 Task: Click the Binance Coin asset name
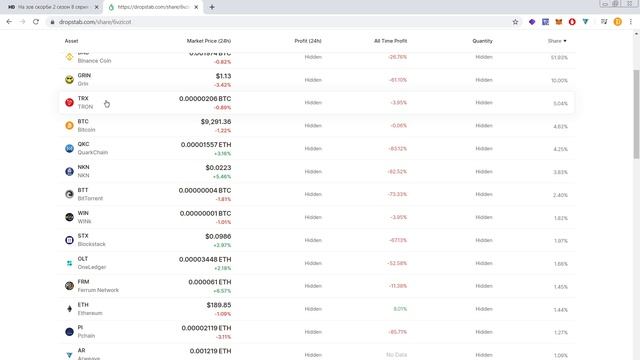(94, 60)
